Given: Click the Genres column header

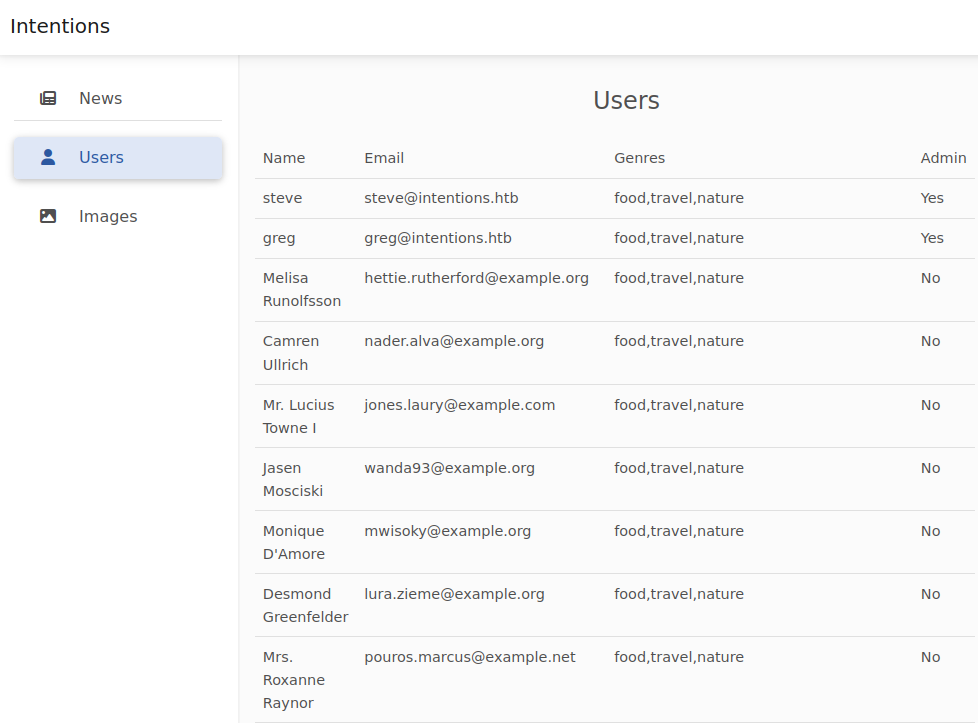Looking at the screenshot, I should (639, 158).
